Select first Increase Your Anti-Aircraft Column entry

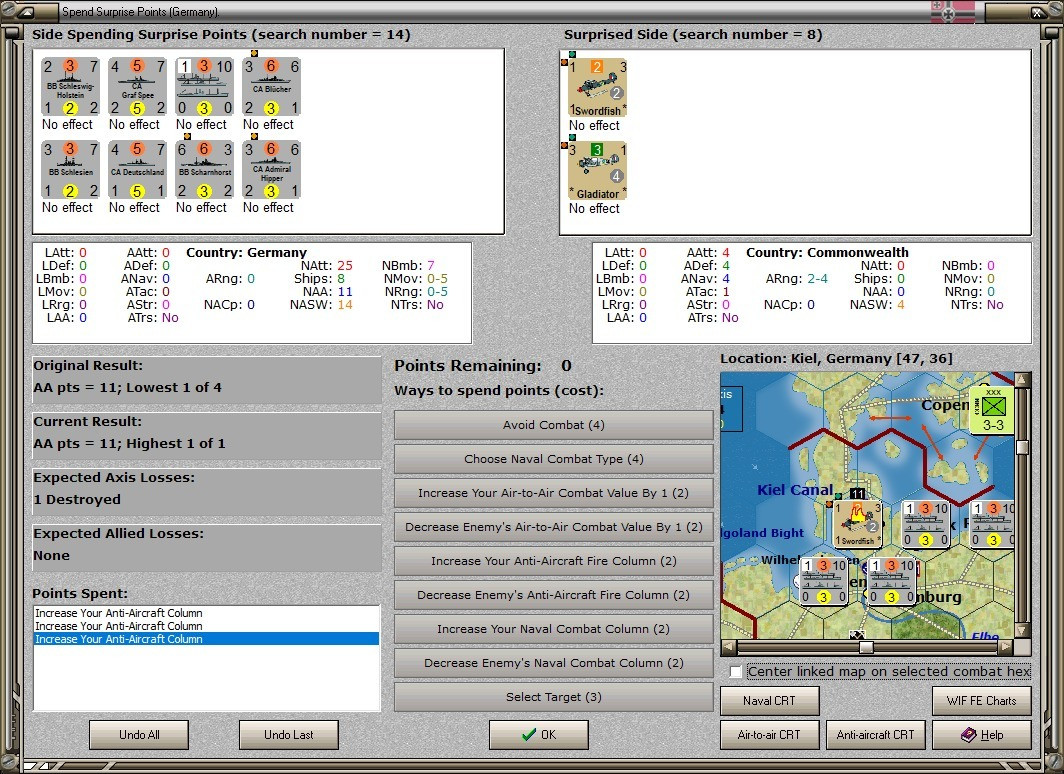tap(206, 613)
